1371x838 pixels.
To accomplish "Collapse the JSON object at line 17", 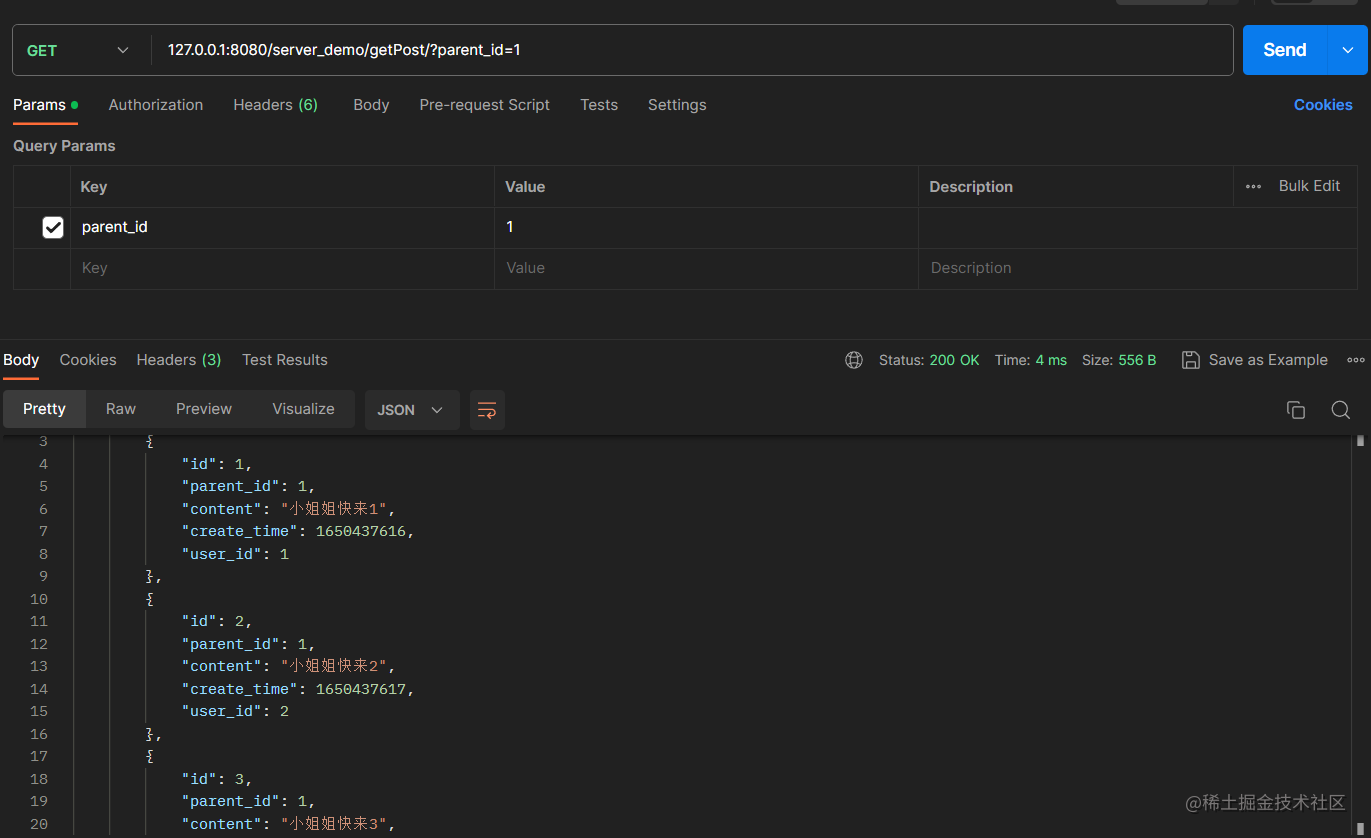I will pos(149,756).
